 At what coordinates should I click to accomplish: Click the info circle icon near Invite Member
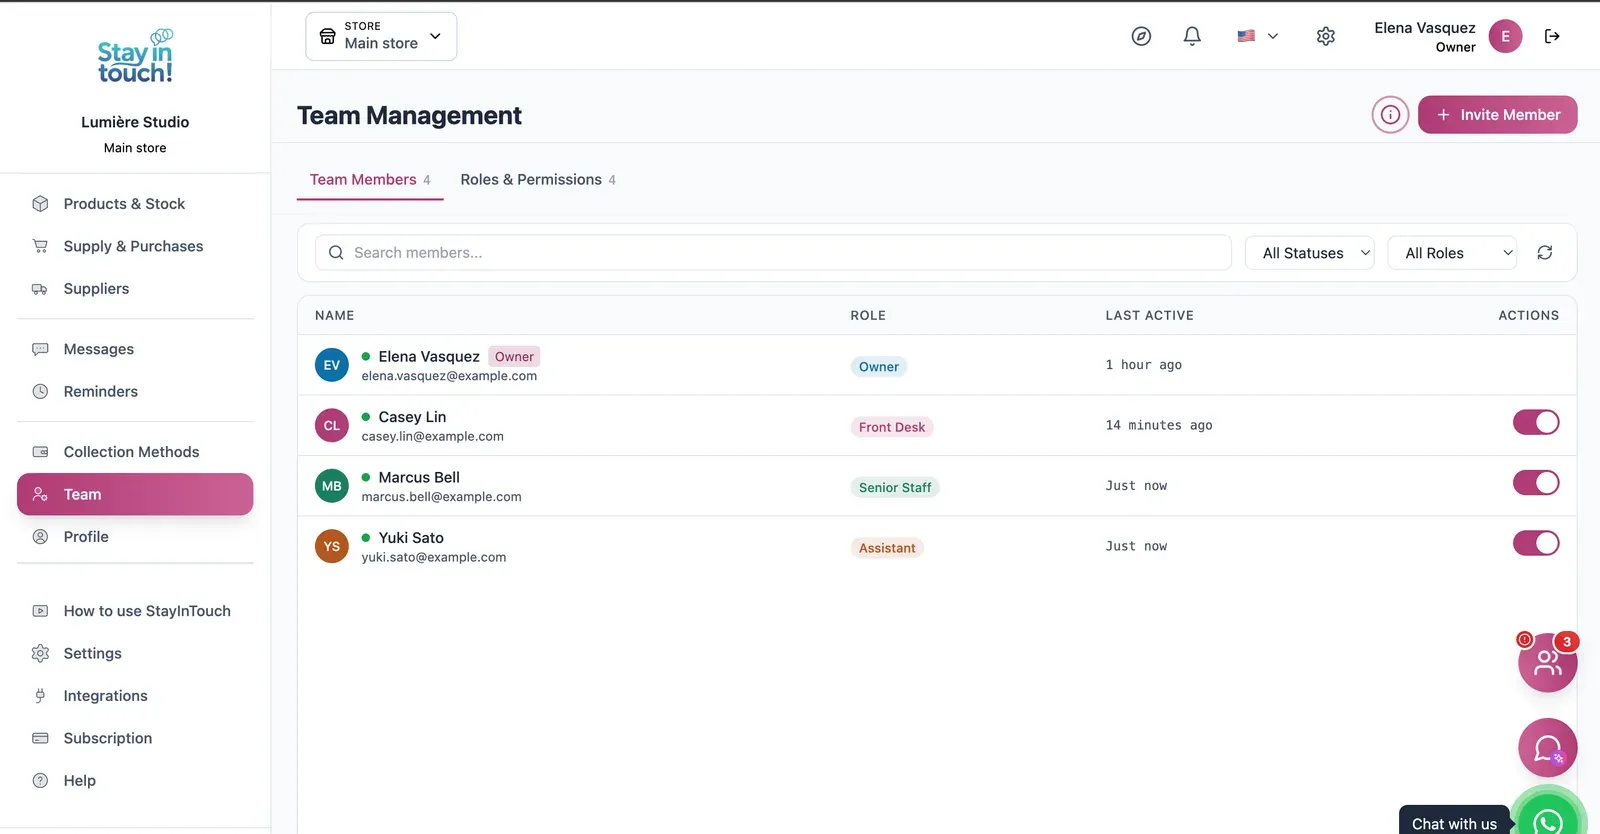point(1390,115)
